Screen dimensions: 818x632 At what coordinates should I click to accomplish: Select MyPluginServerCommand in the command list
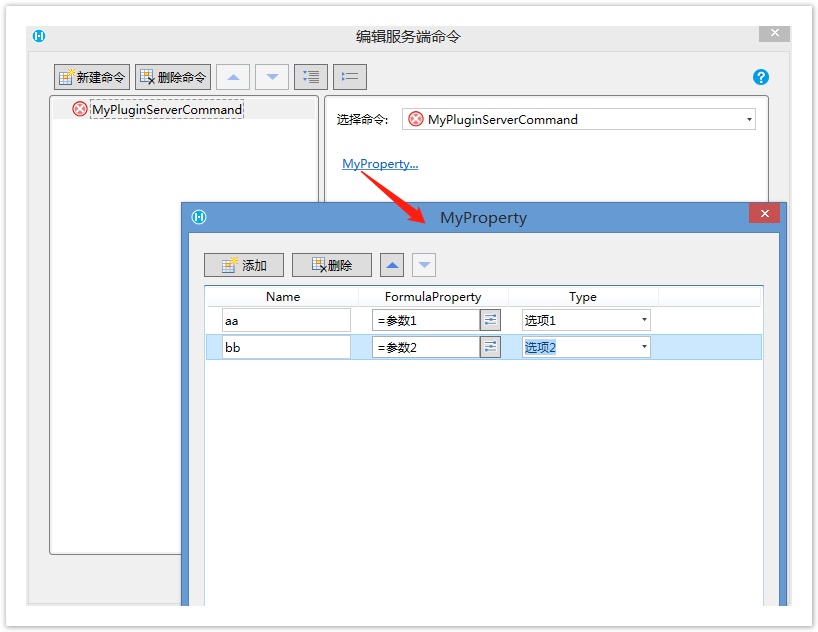167,110
